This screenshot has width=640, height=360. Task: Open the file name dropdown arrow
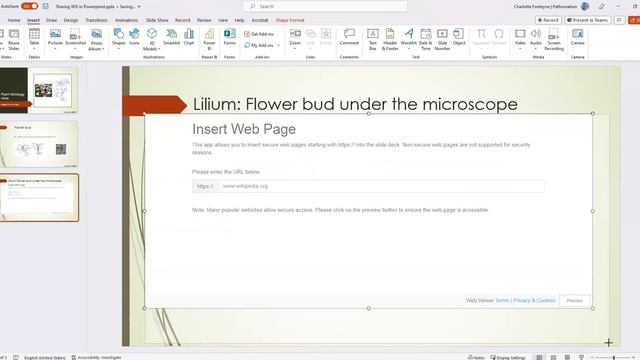139,7
